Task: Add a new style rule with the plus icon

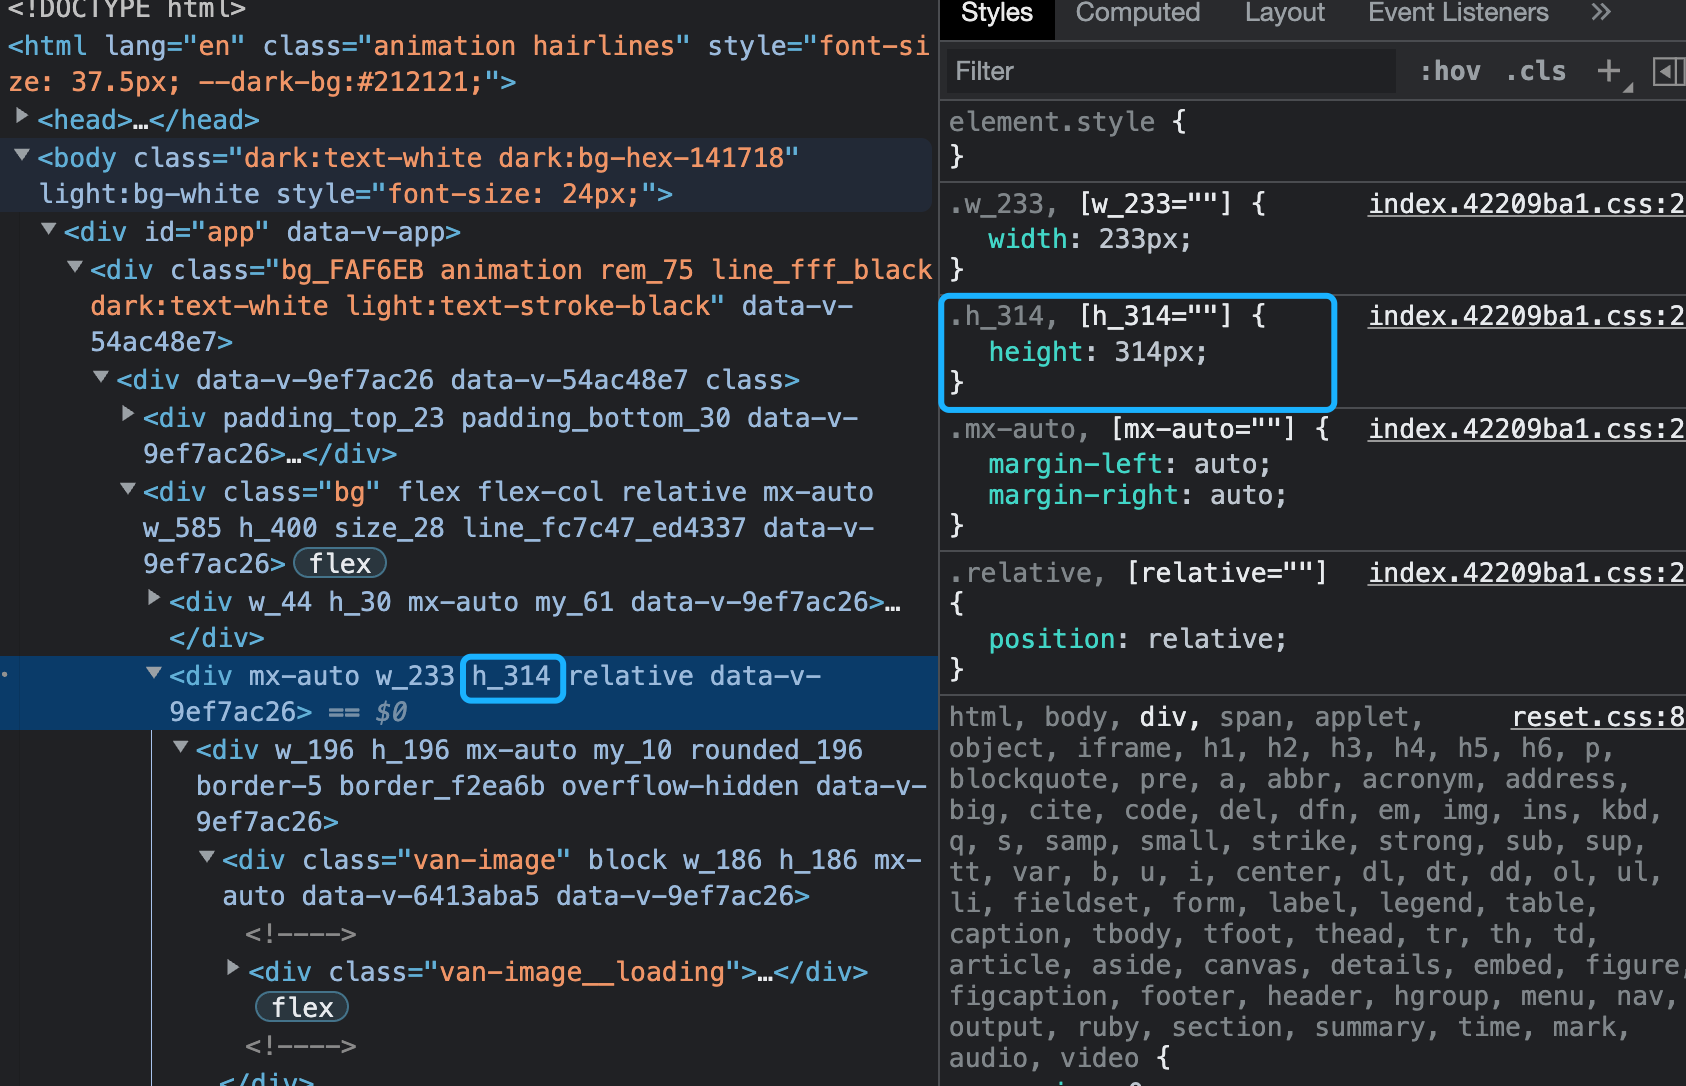Action: 1607,70
